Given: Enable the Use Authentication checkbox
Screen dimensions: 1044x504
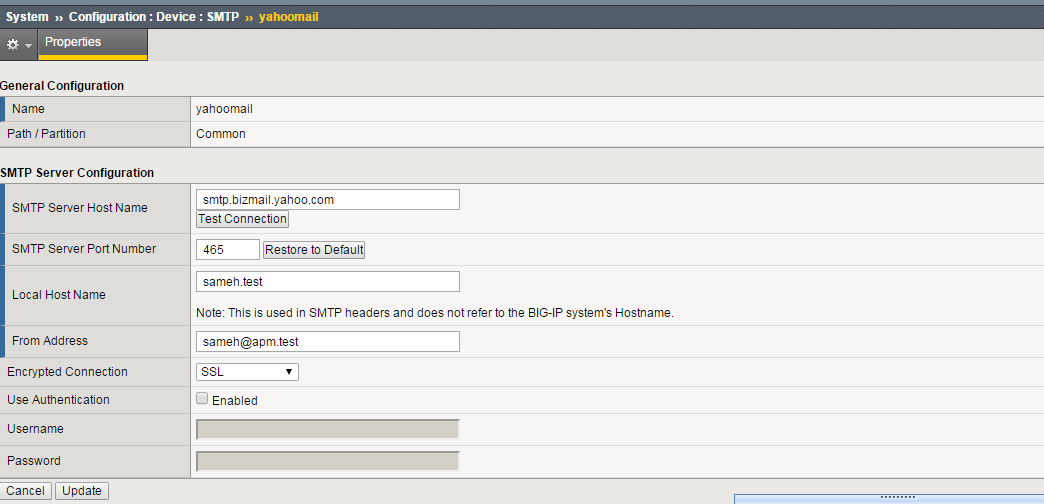Looking at the screenshot, I should 203,399.
